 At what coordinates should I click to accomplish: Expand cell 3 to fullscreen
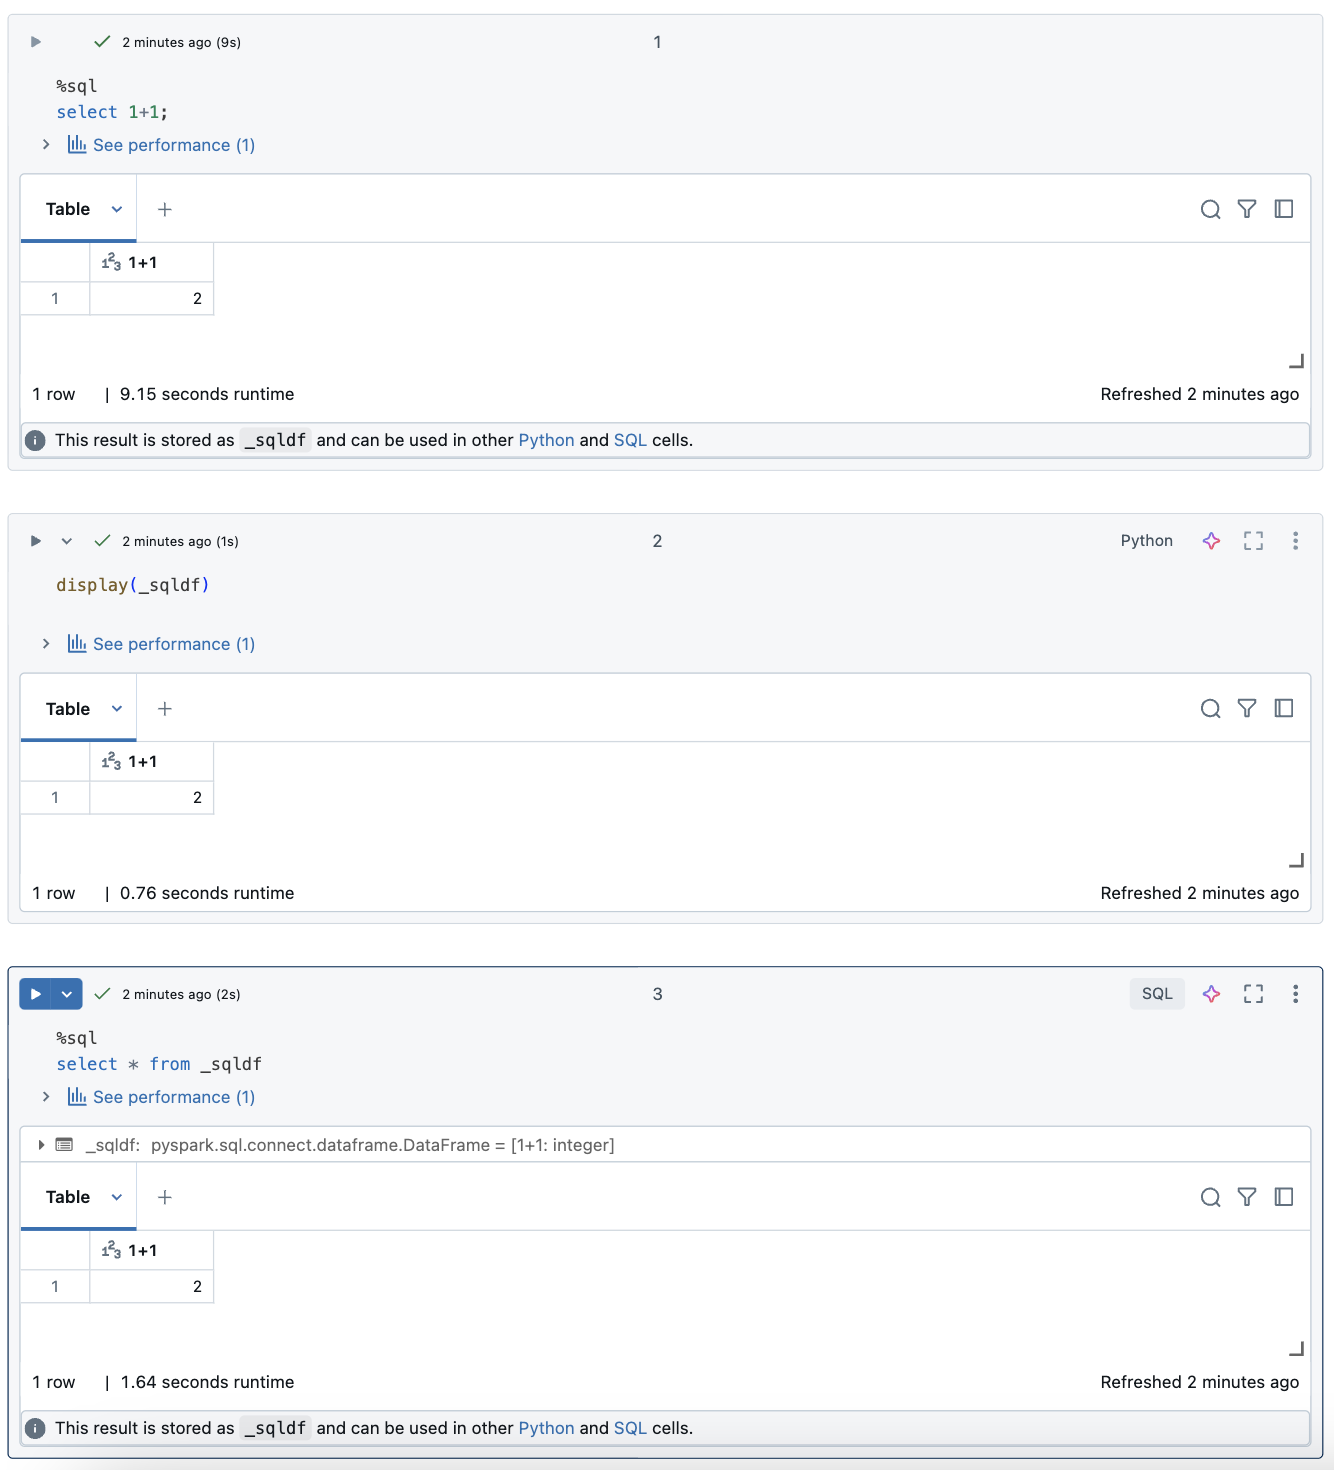coord(1253,994)
